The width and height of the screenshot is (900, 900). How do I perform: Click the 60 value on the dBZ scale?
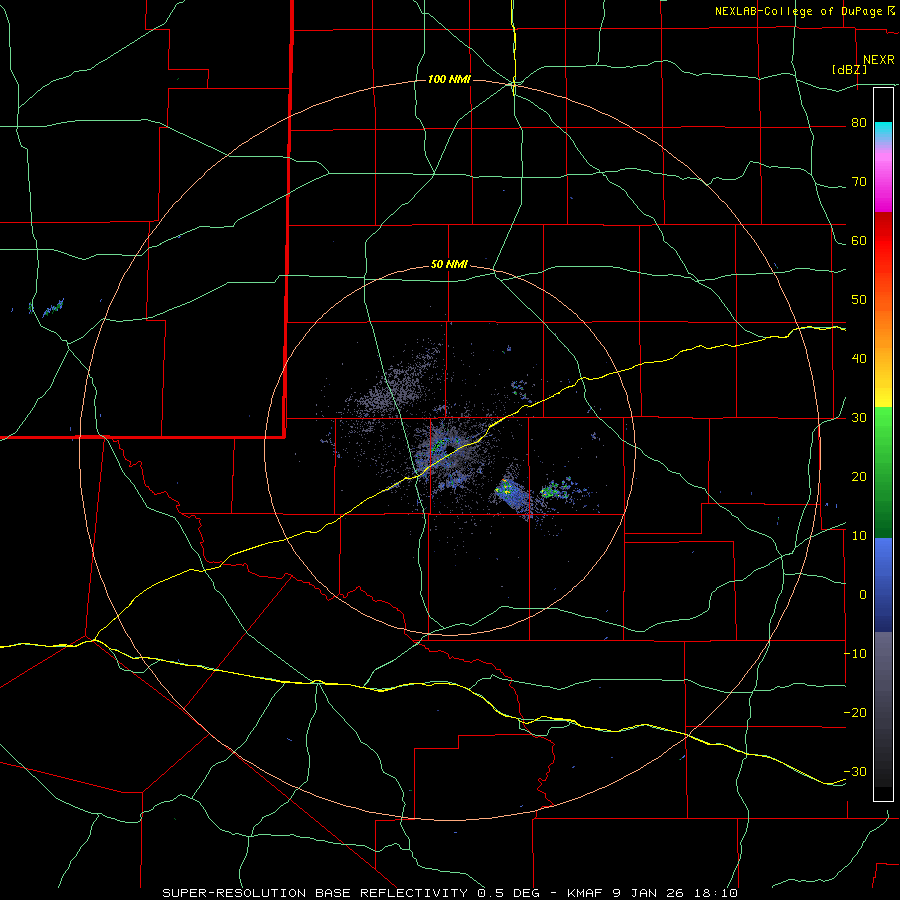(859, 240)
